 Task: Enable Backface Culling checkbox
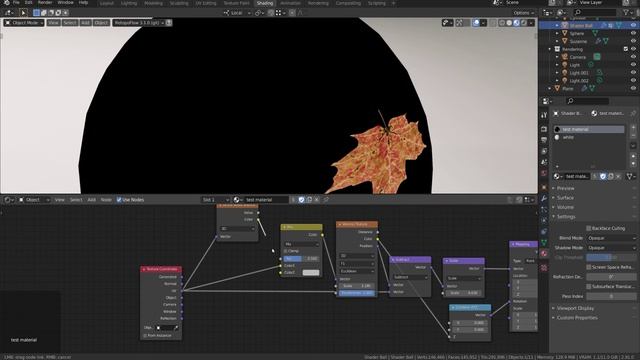(588, 228)
